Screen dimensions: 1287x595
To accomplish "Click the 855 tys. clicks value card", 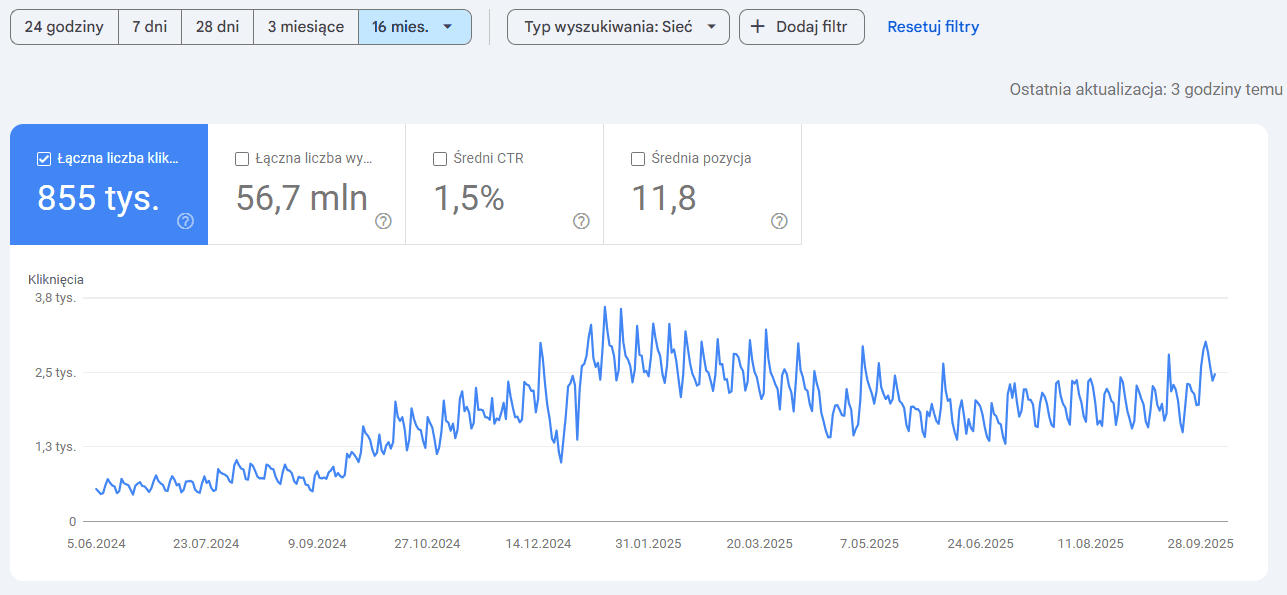I will point(98,198).
